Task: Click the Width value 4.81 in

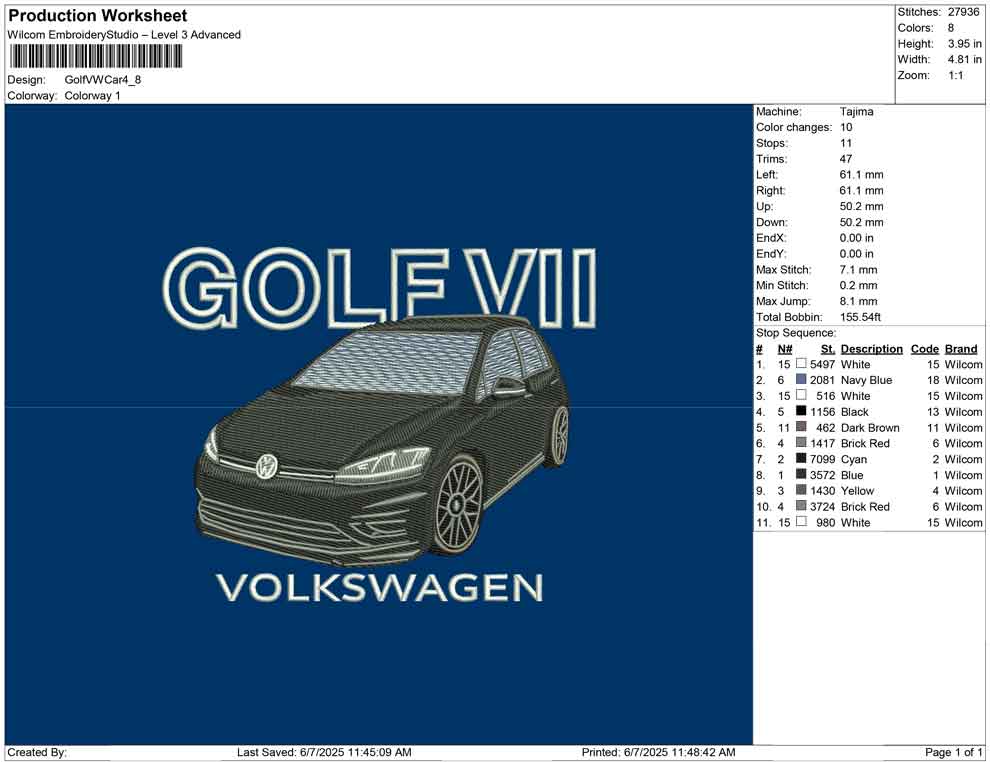Action: tap(965, 59)
